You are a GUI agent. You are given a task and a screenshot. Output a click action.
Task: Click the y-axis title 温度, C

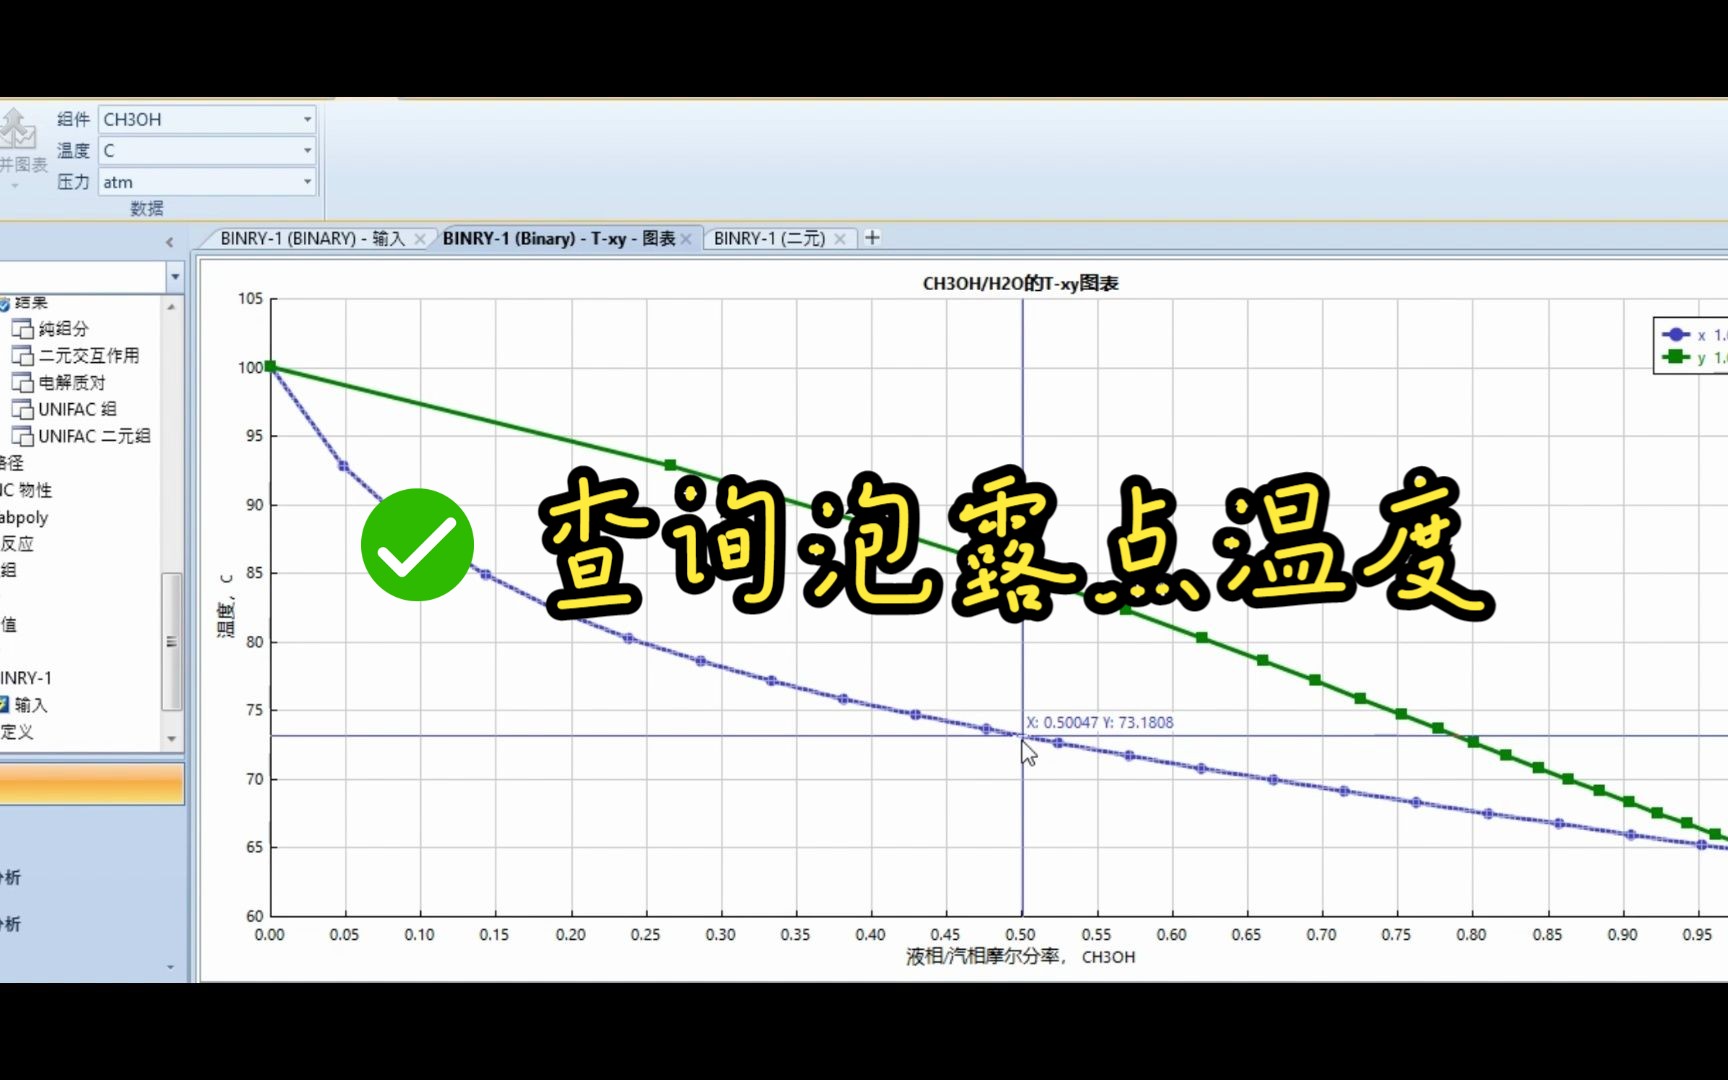[226, 605]
